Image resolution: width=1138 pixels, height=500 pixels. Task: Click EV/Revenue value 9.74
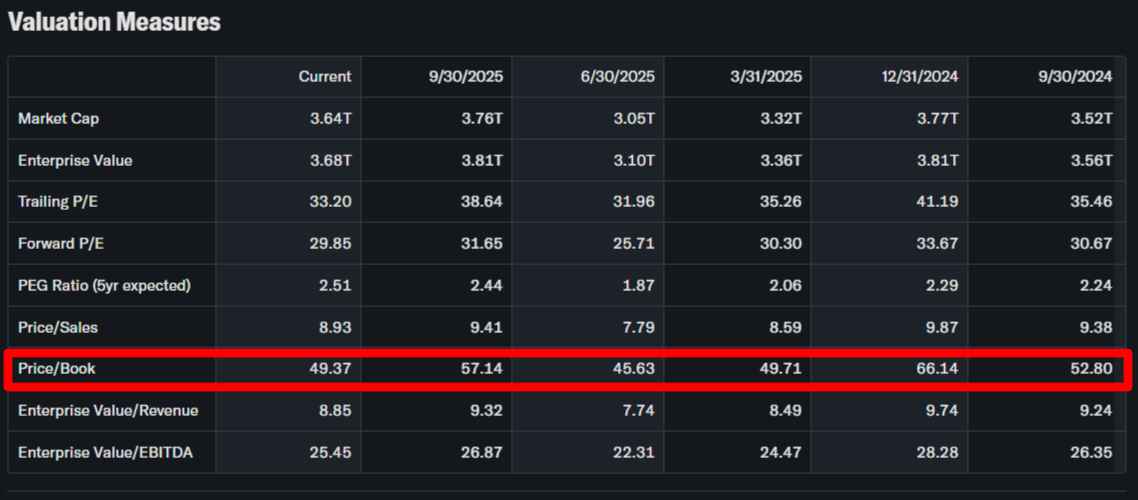pyautogui.click(x=942, y=411)
